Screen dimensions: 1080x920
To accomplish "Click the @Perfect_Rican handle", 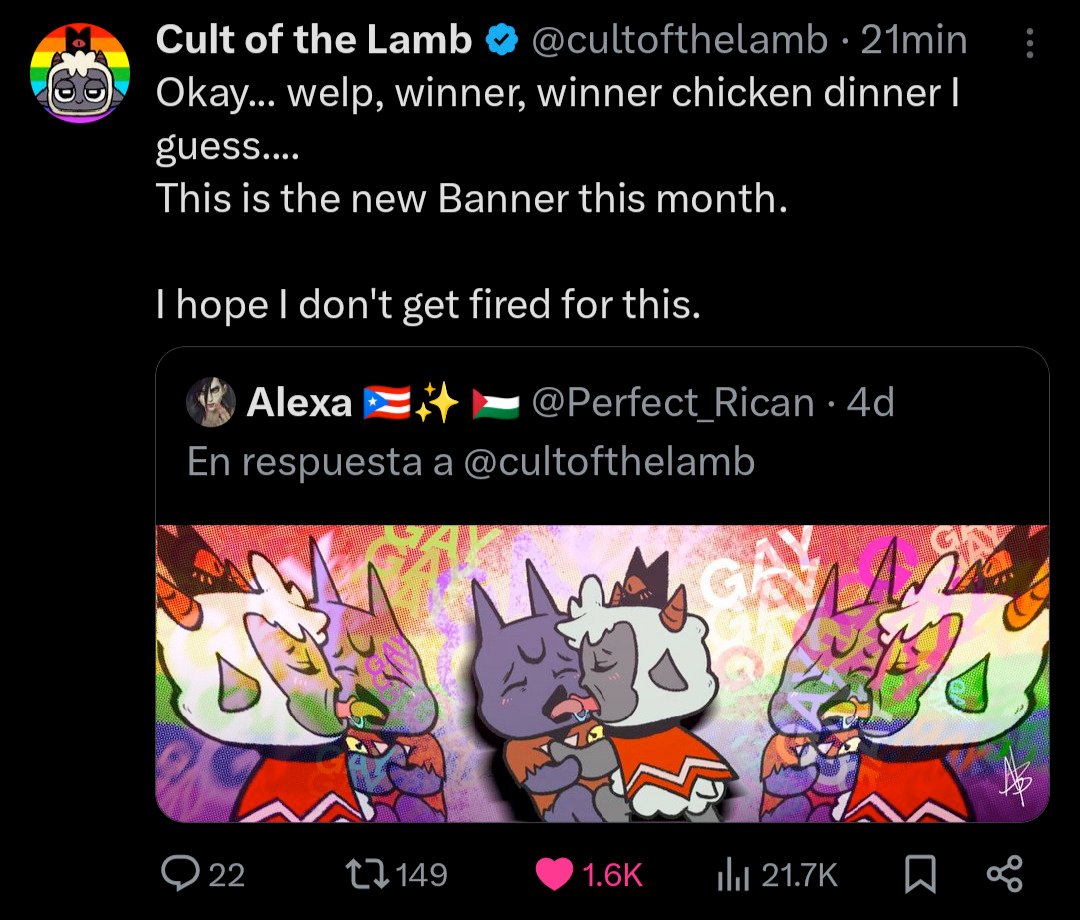I will pos(673,402).
